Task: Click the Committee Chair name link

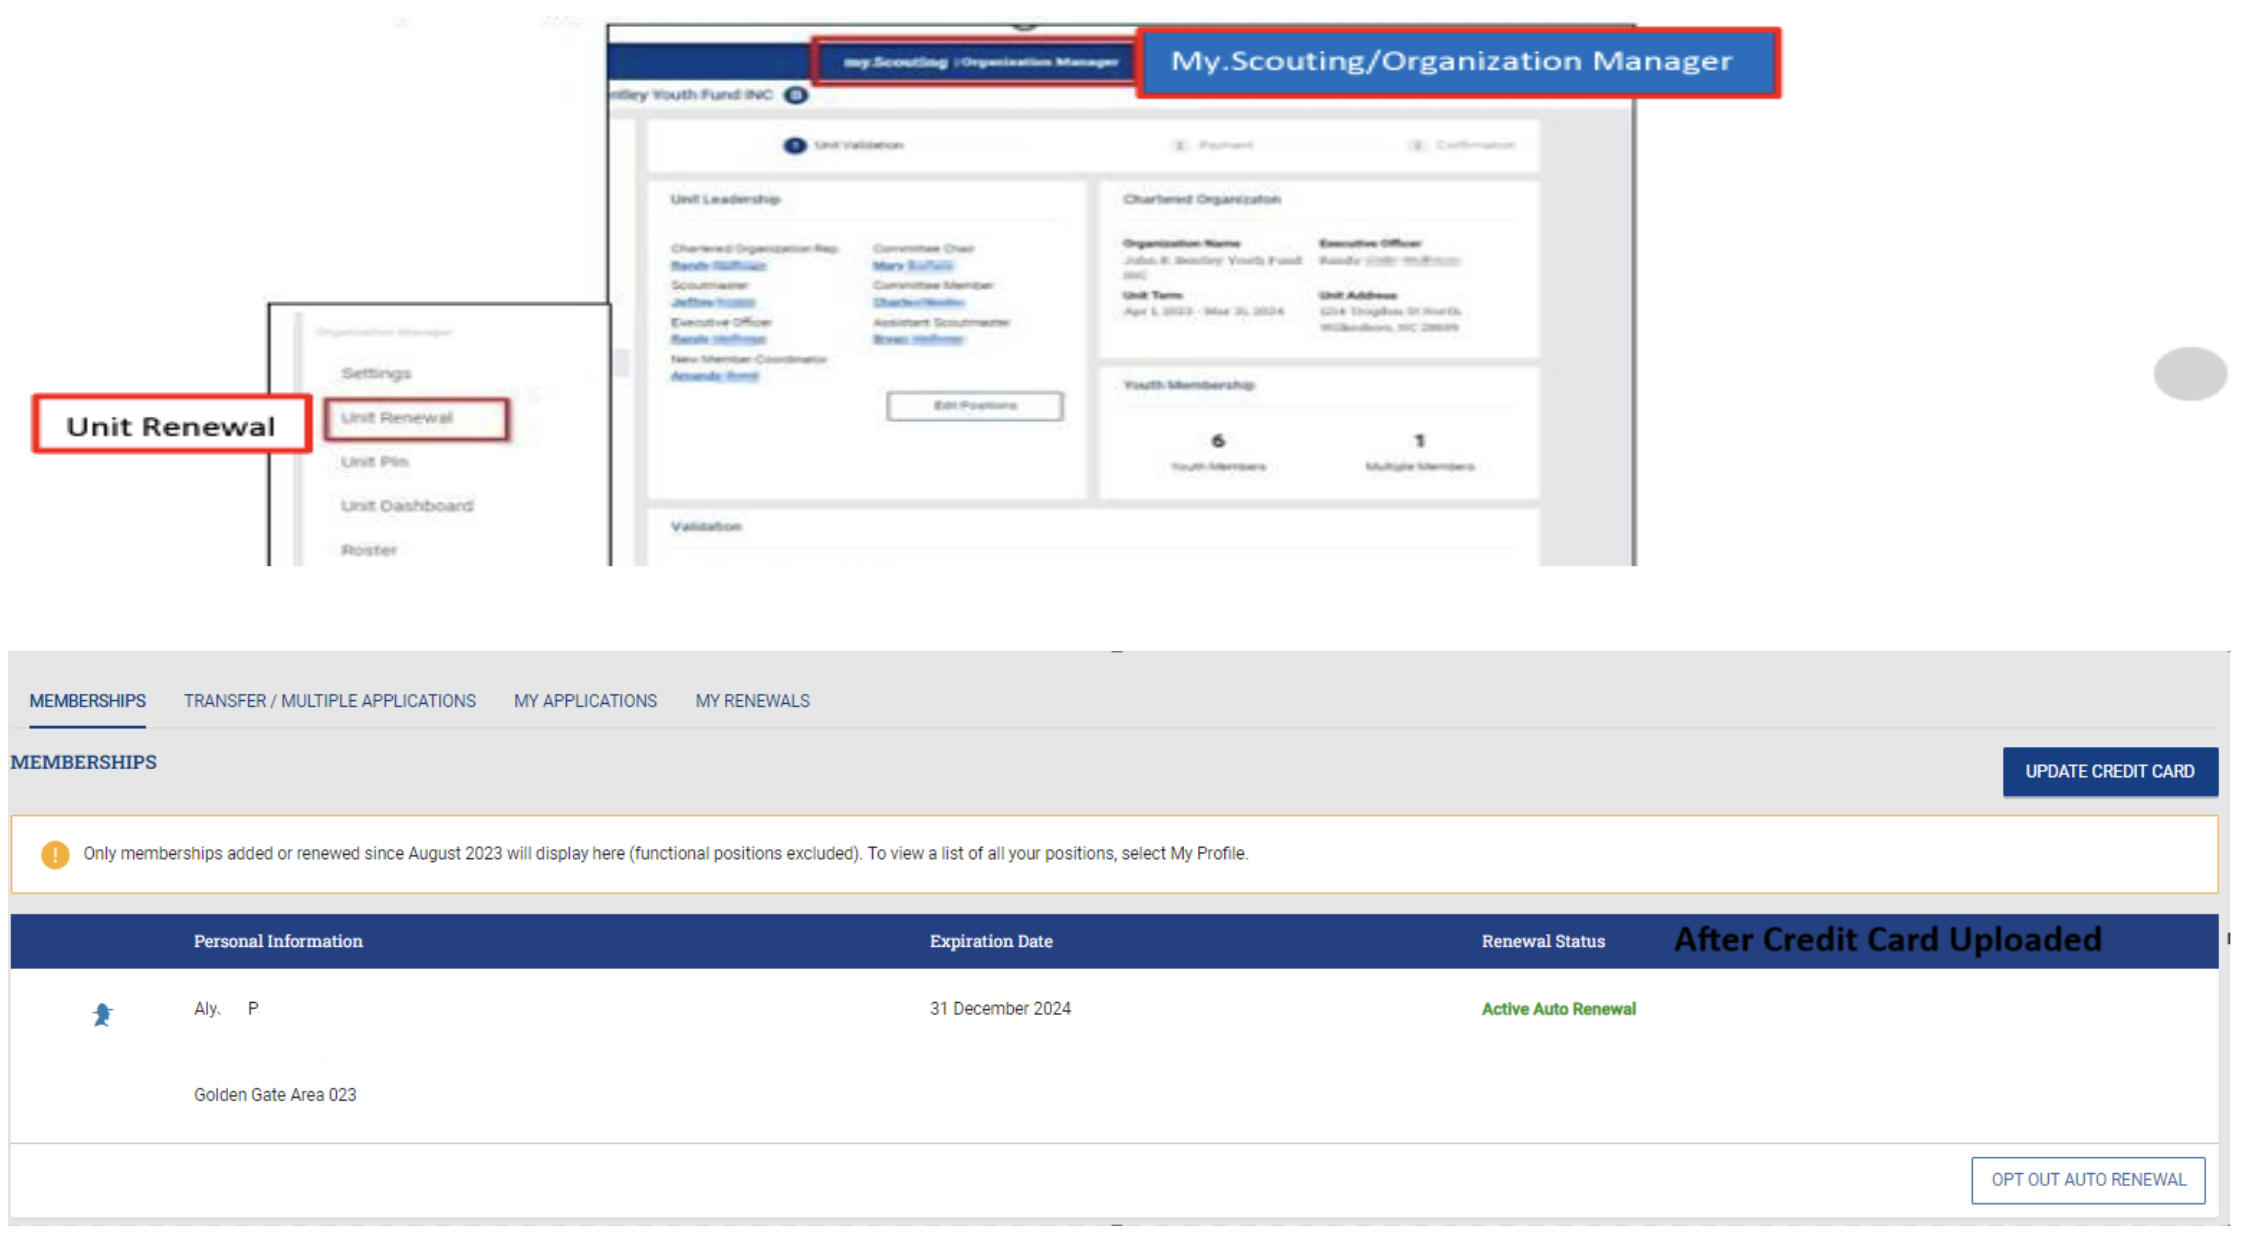Action: tap(913, 266)
